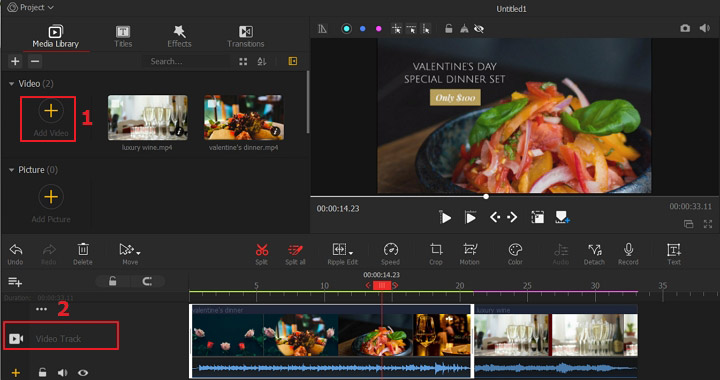Toggle the preview toolbar lock icon
Viewport: 720px width, 380px height.
(x=449, y=29)
